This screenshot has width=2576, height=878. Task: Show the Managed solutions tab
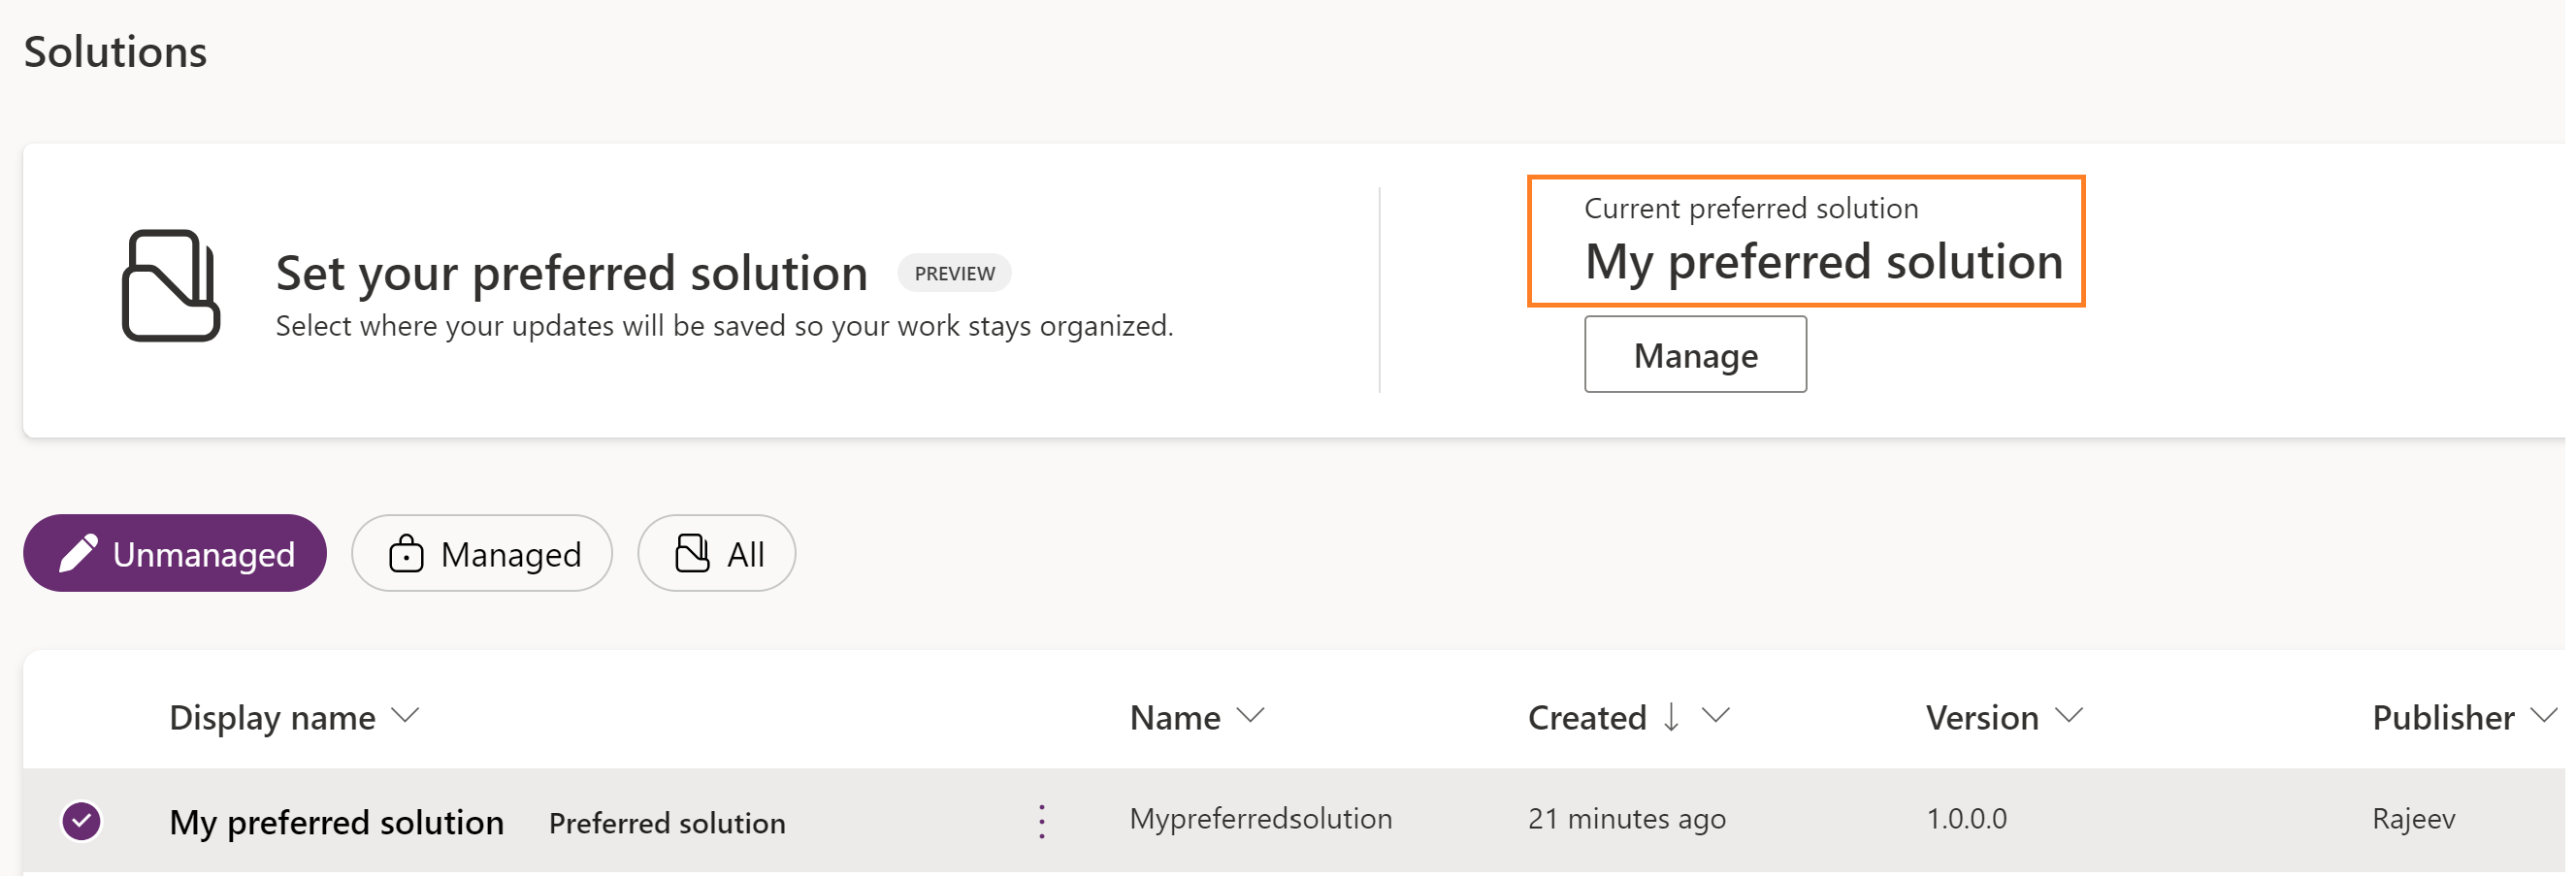[482, 554]
